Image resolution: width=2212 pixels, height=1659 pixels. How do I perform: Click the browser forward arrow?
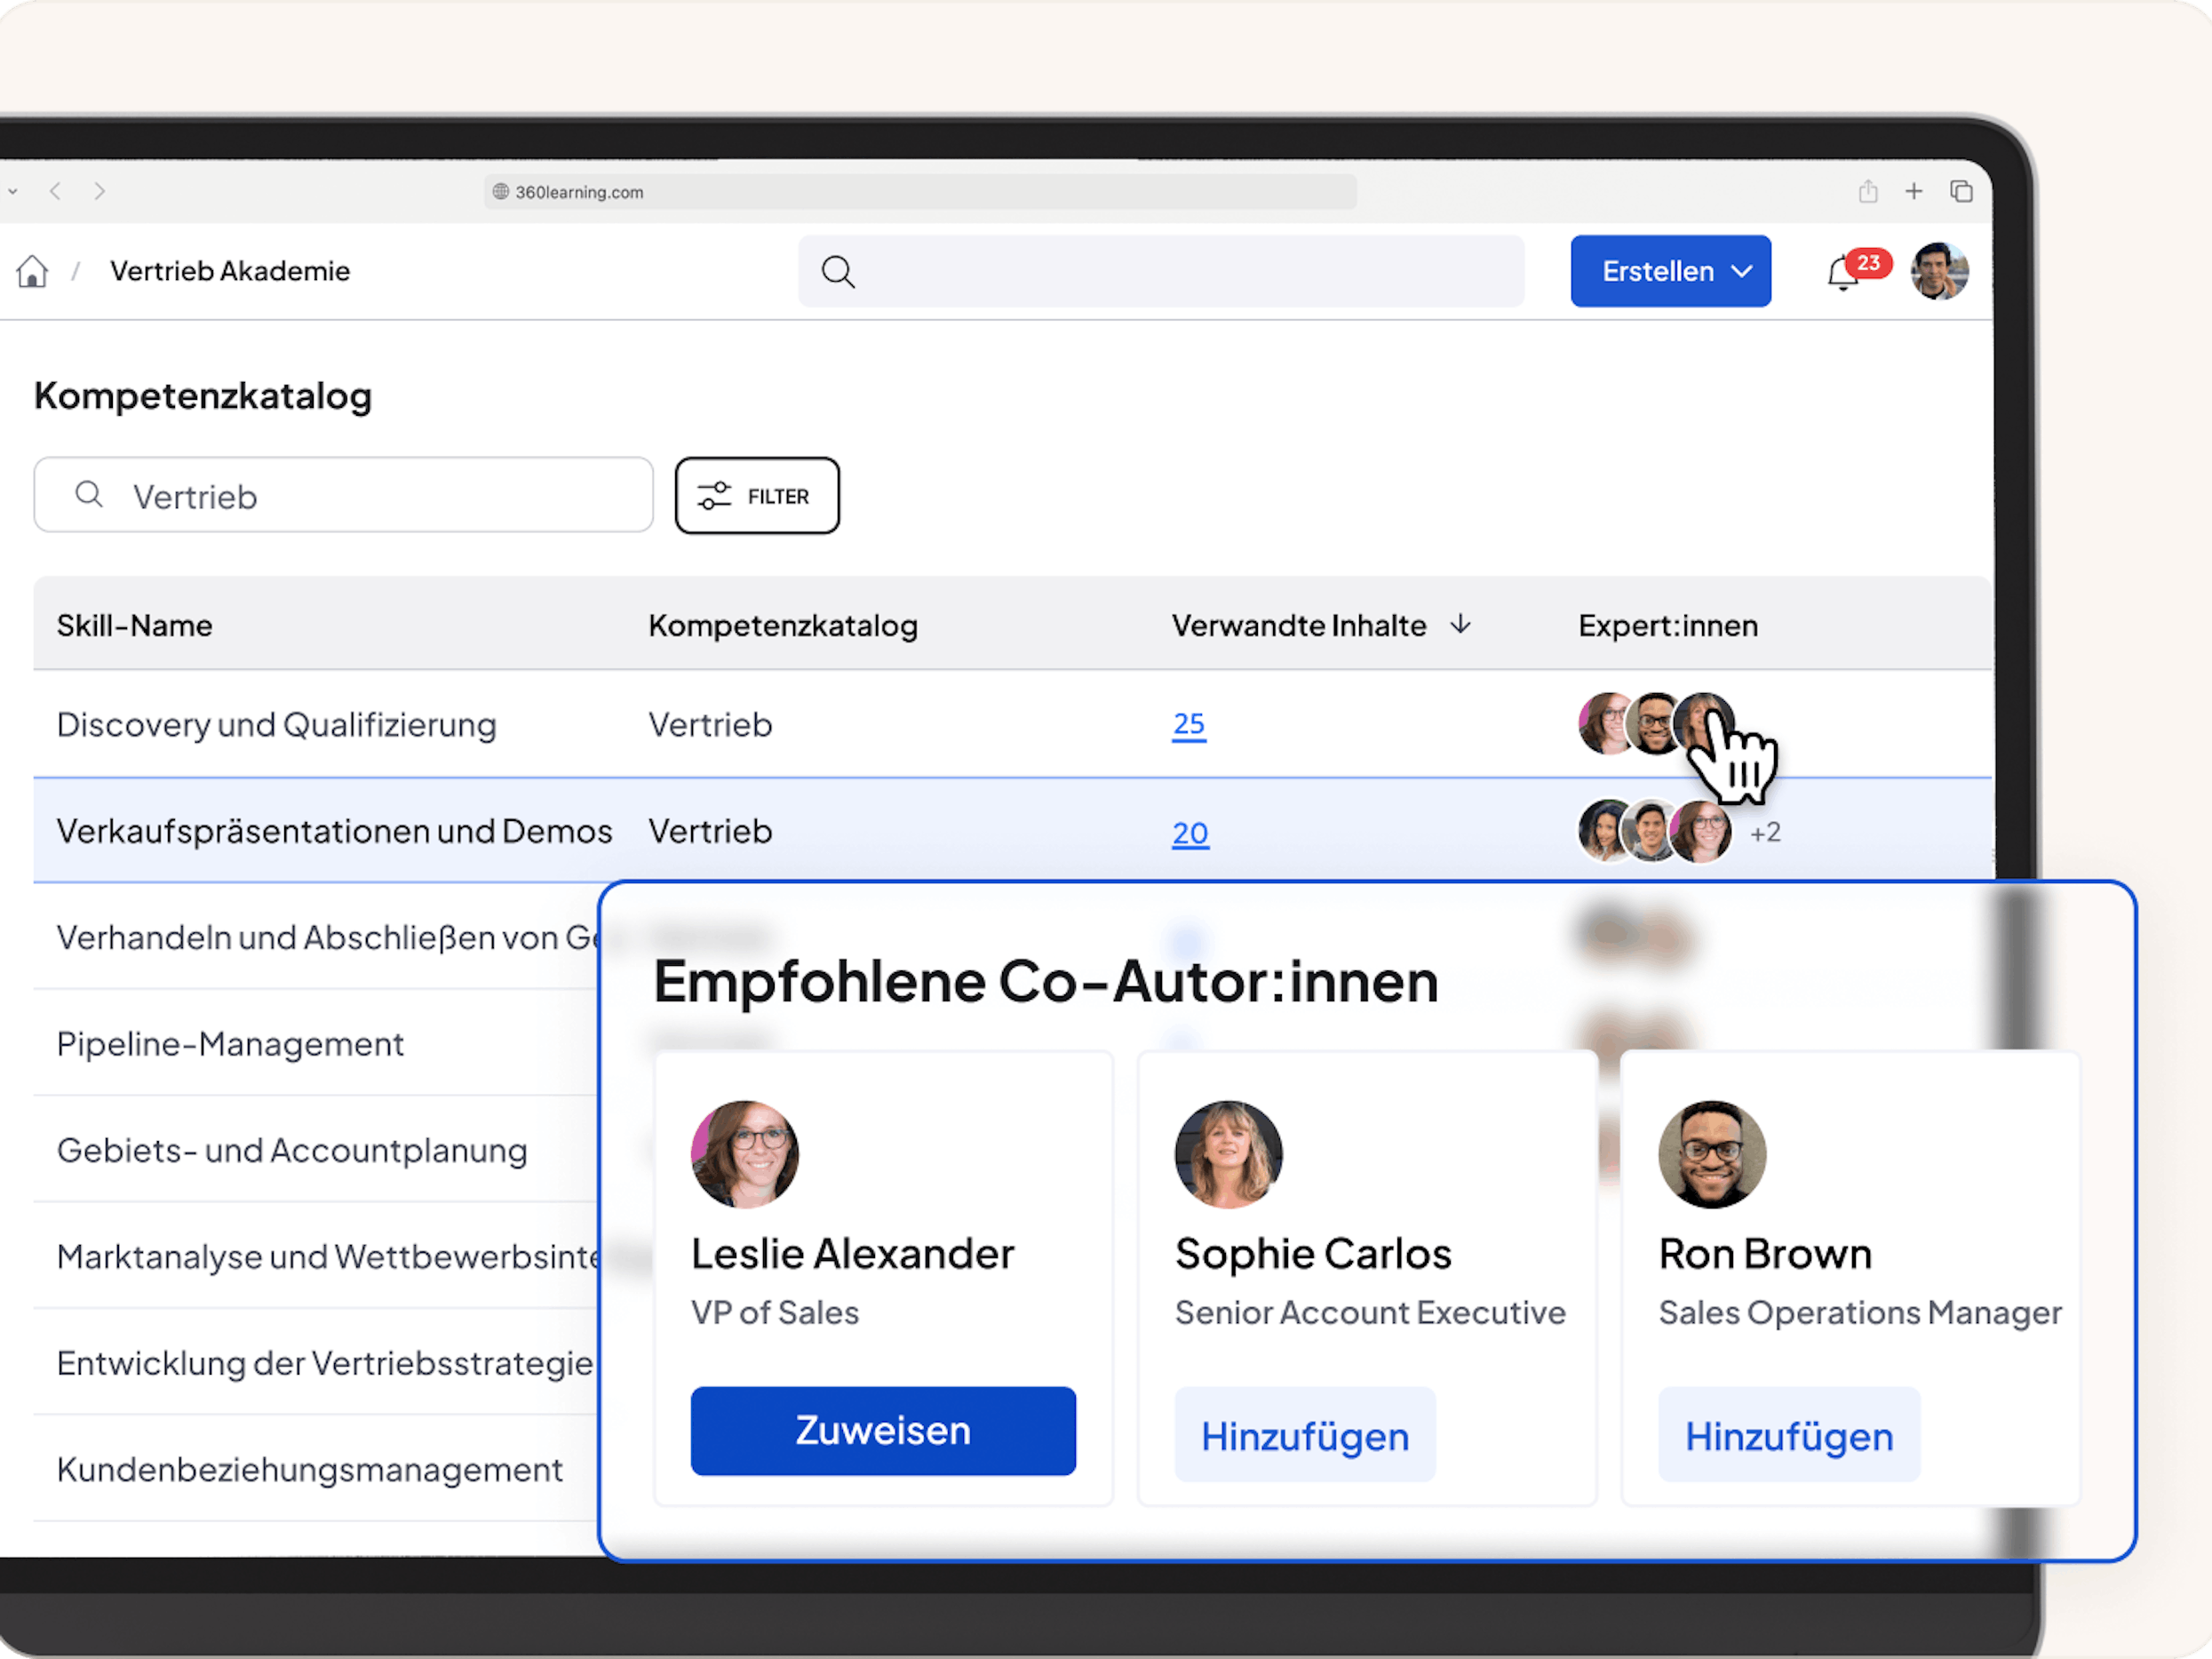point(100,191)
